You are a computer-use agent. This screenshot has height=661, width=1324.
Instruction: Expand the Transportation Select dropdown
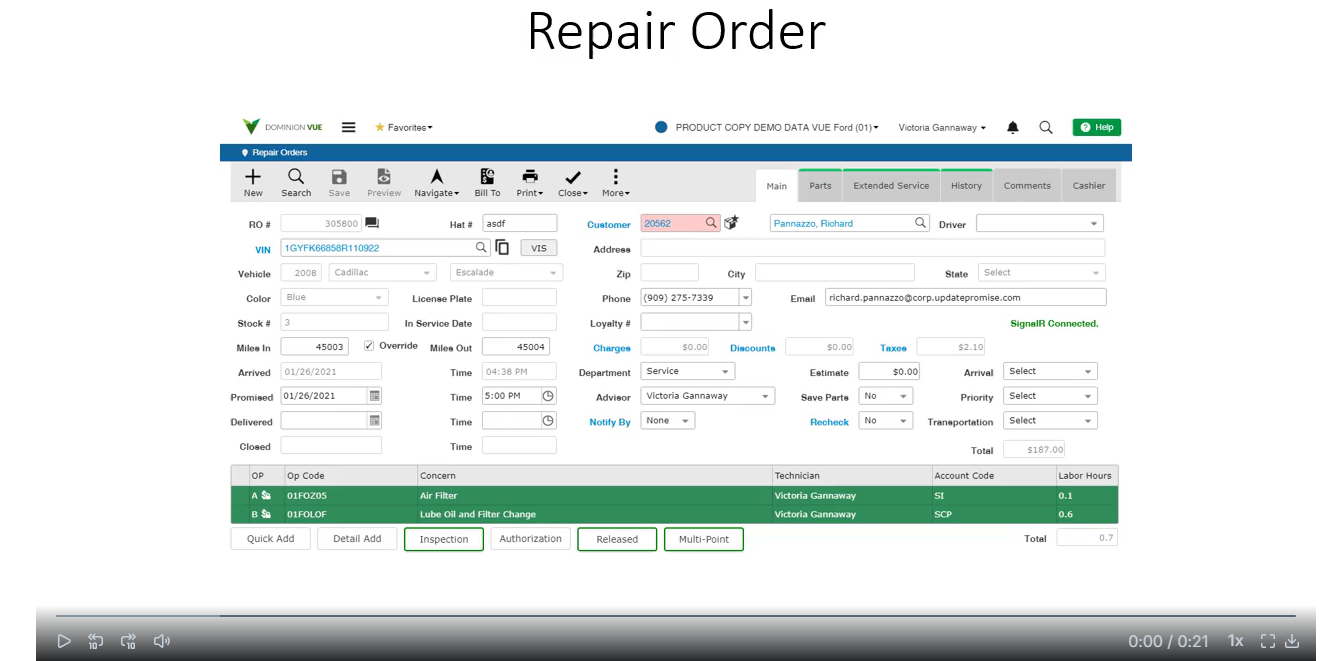[1050, 421]
